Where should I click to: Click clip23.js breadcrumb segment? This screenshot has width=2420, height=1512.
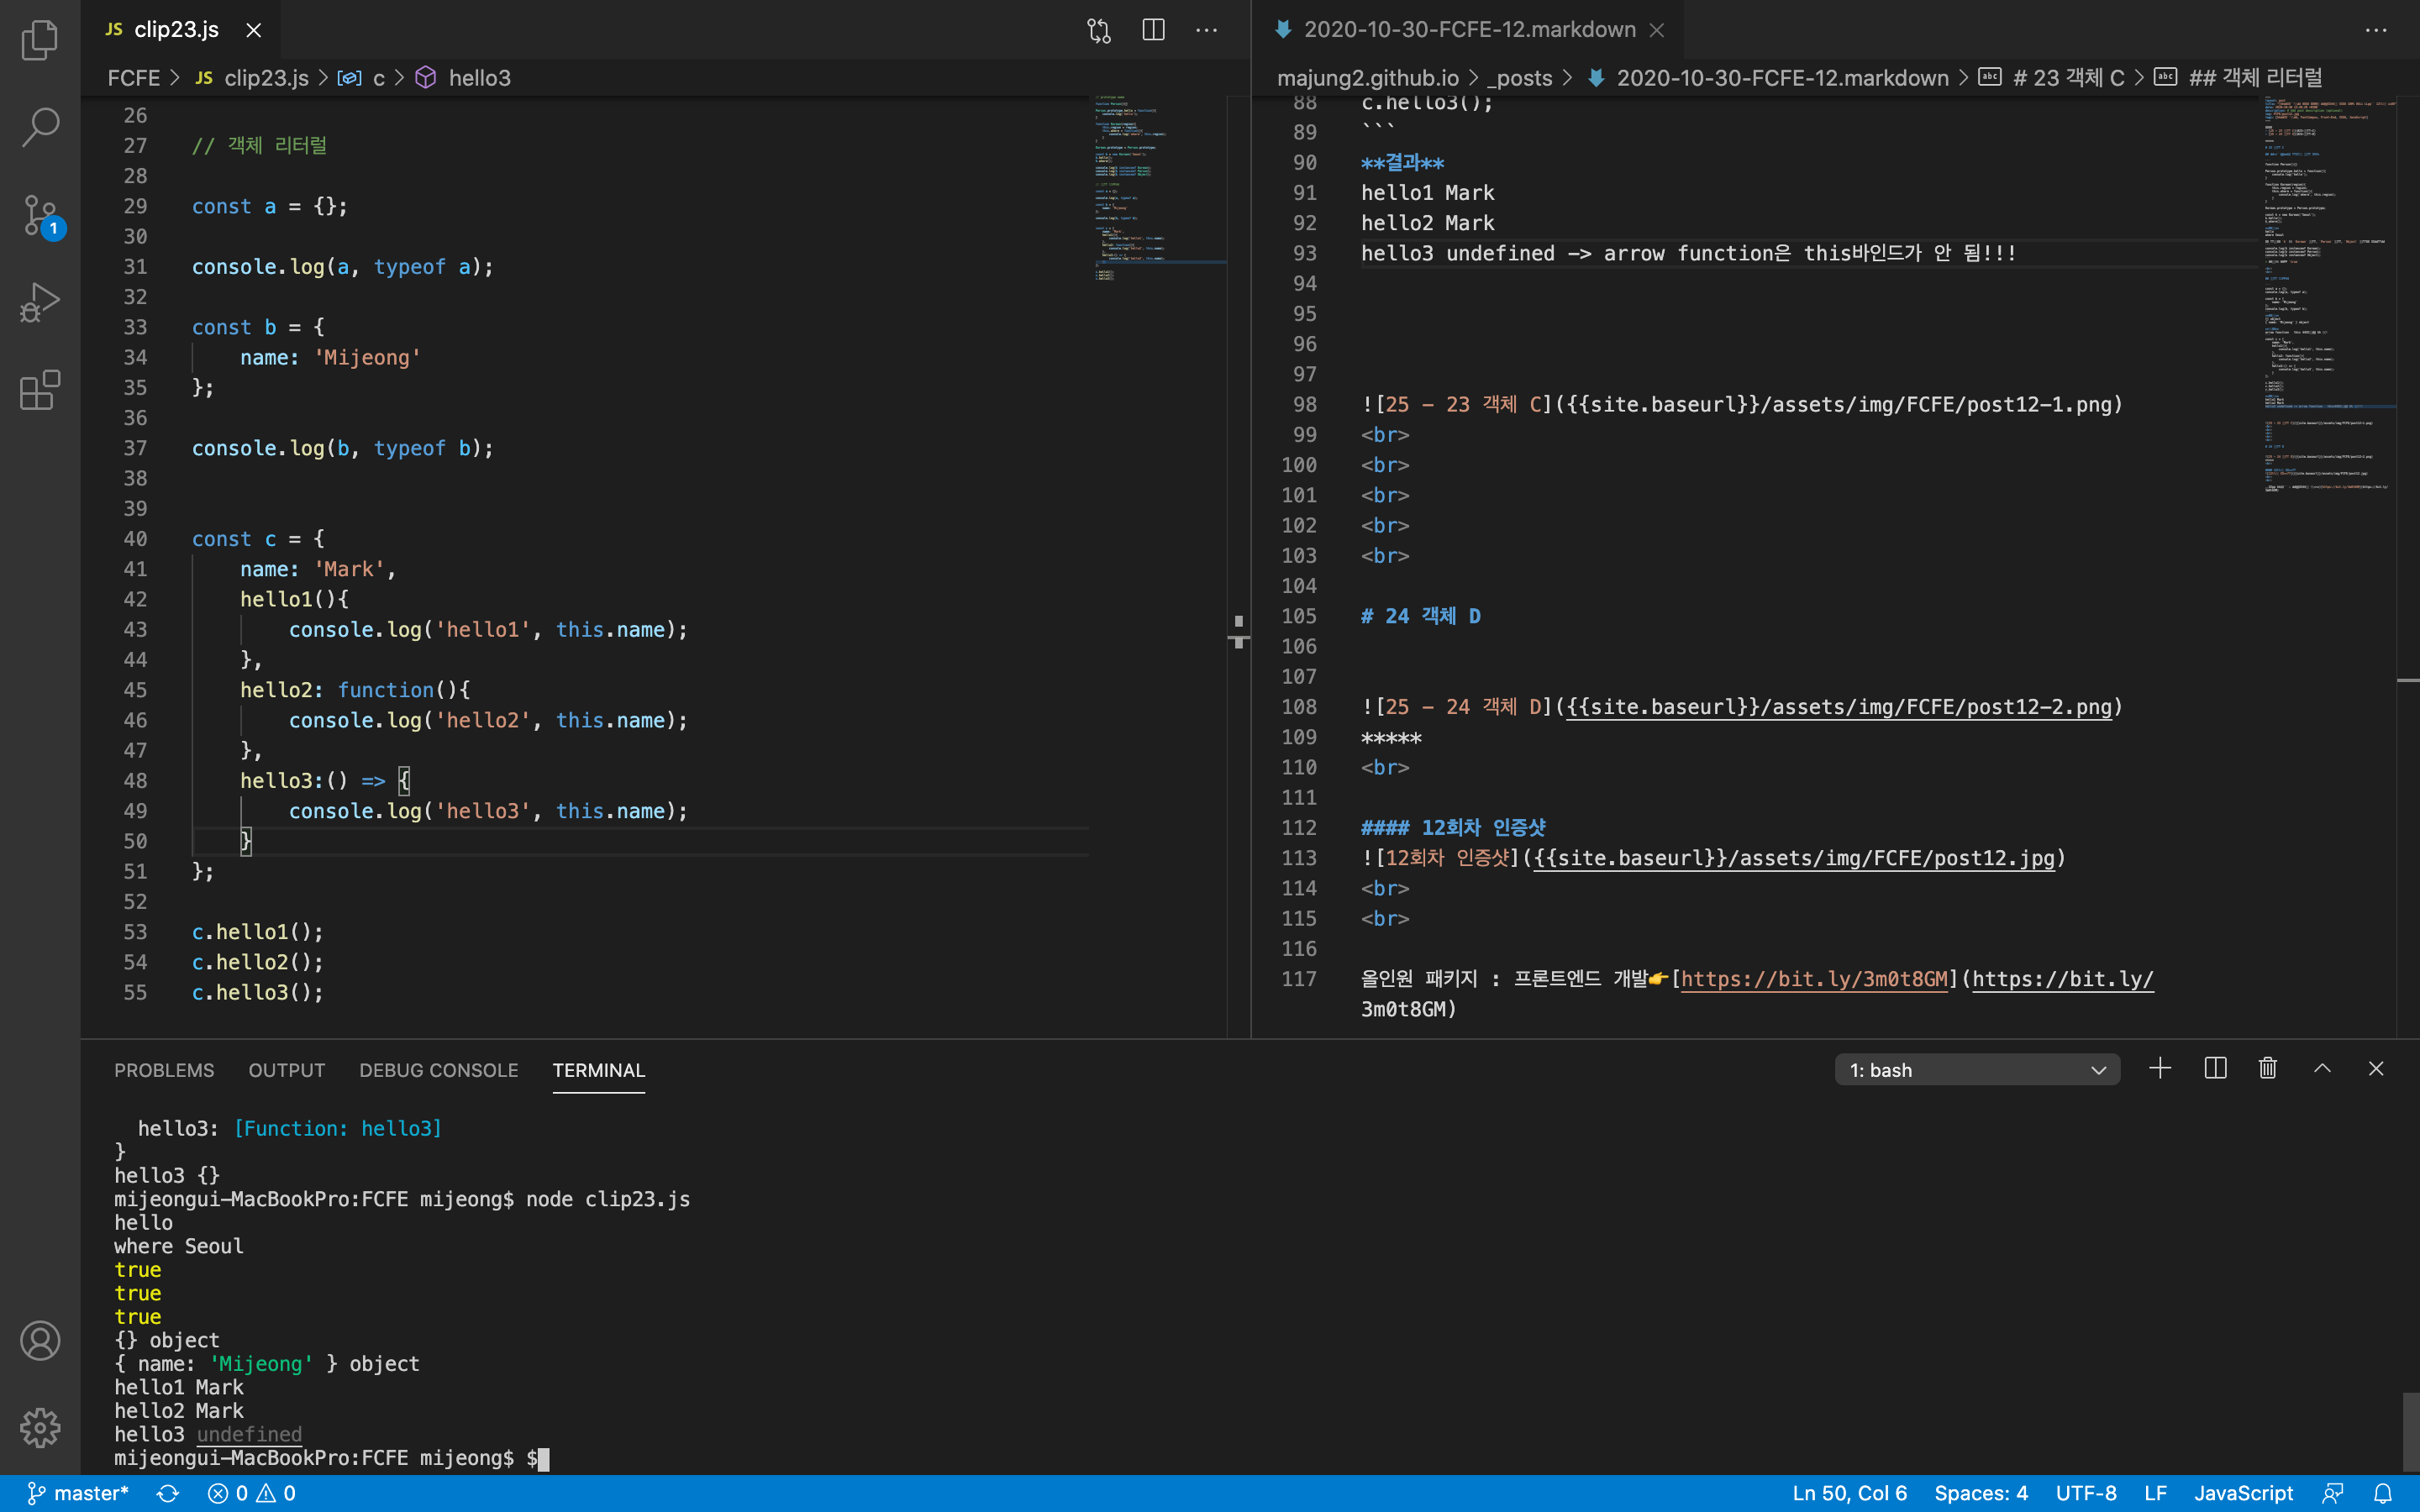coord(253,78)
